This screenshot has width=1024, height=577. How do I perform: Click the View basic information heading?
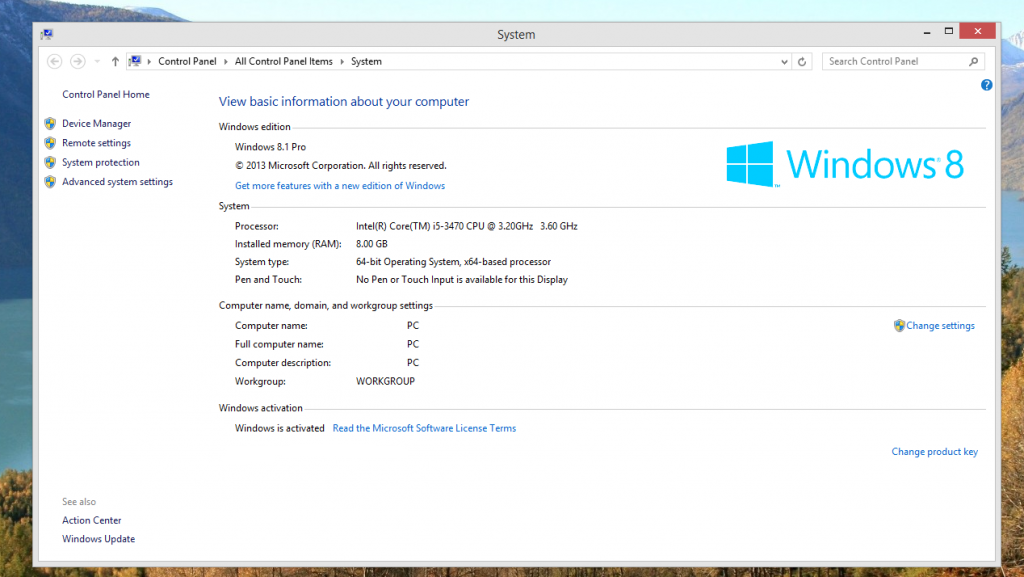pyautogui.click(x=344, y=102)
